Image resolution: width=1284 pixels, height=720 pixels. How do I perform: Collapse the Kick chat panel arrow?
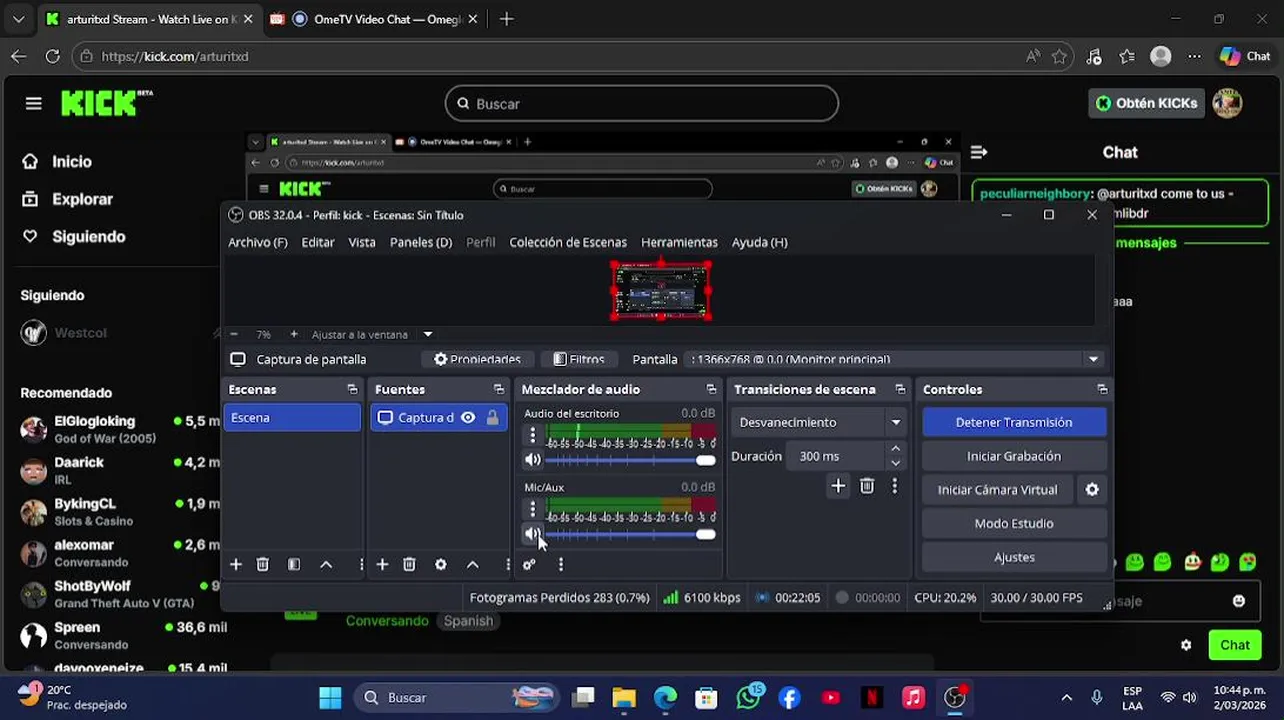coord(979,152)
